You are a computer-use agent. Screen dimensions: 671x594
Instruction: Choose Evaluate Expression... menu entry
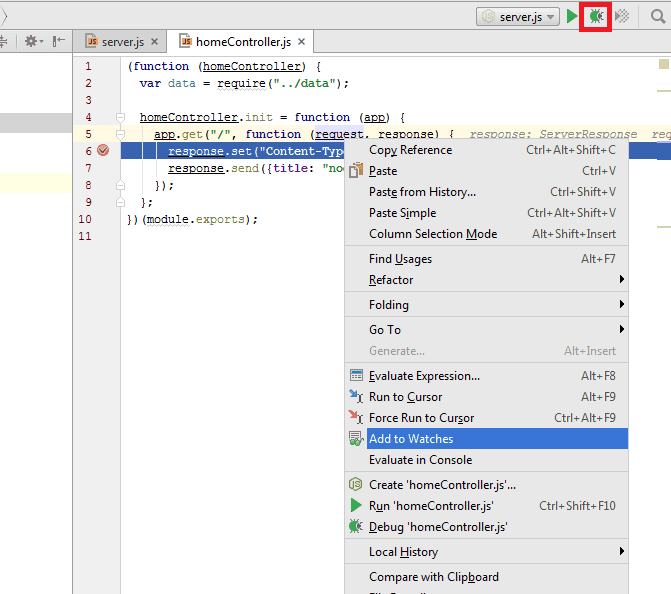(x=424, y=376)
